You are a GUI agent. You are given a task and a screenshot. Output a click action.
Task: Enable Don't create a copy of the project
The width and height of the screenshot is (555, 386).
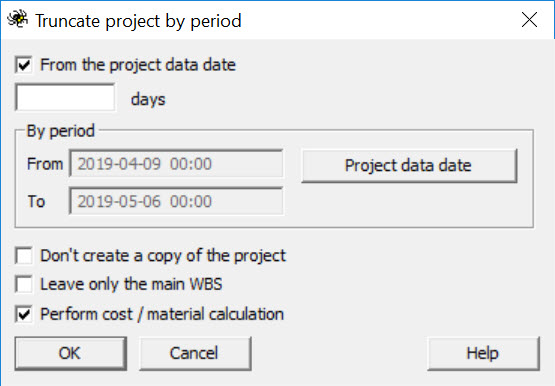pyautogui.click(x=24, y=255)
